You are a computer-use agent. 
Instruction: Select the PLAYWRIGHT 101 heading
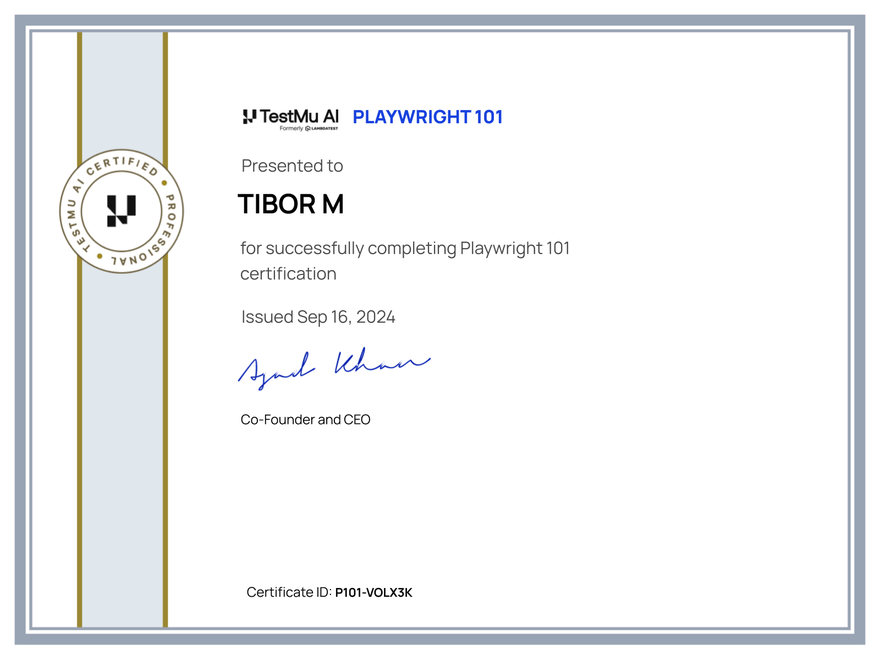tap(428, 117)
